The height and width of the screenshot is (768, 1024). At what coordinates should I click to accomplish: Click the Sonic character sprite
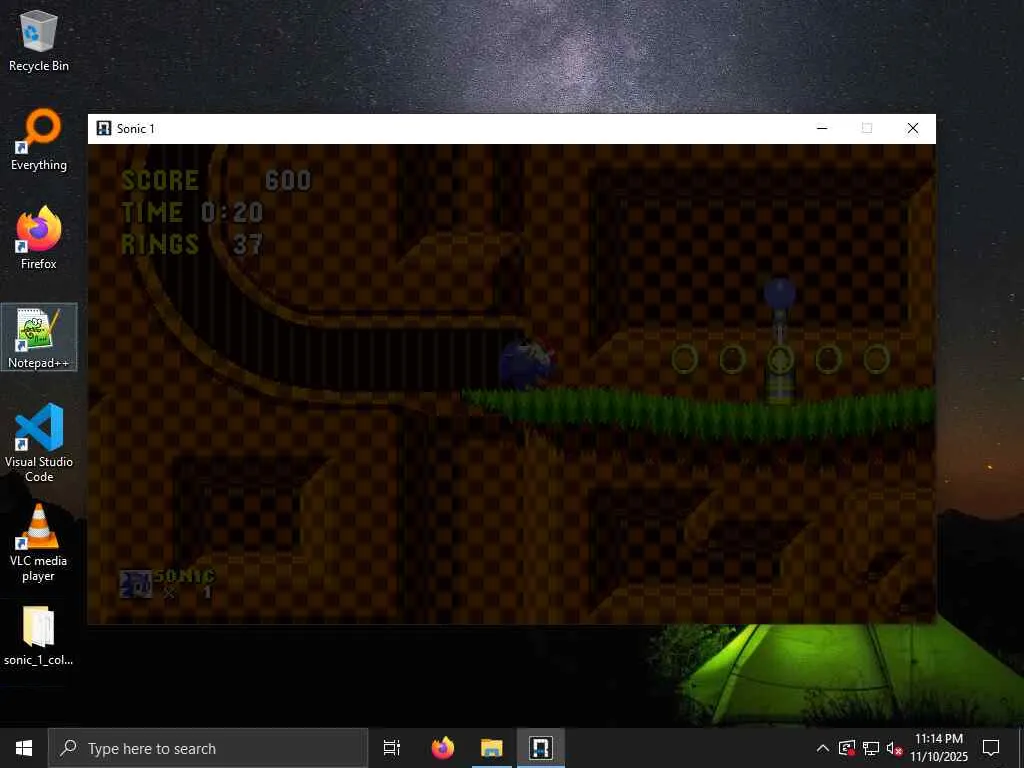click(x=526, y=365)
